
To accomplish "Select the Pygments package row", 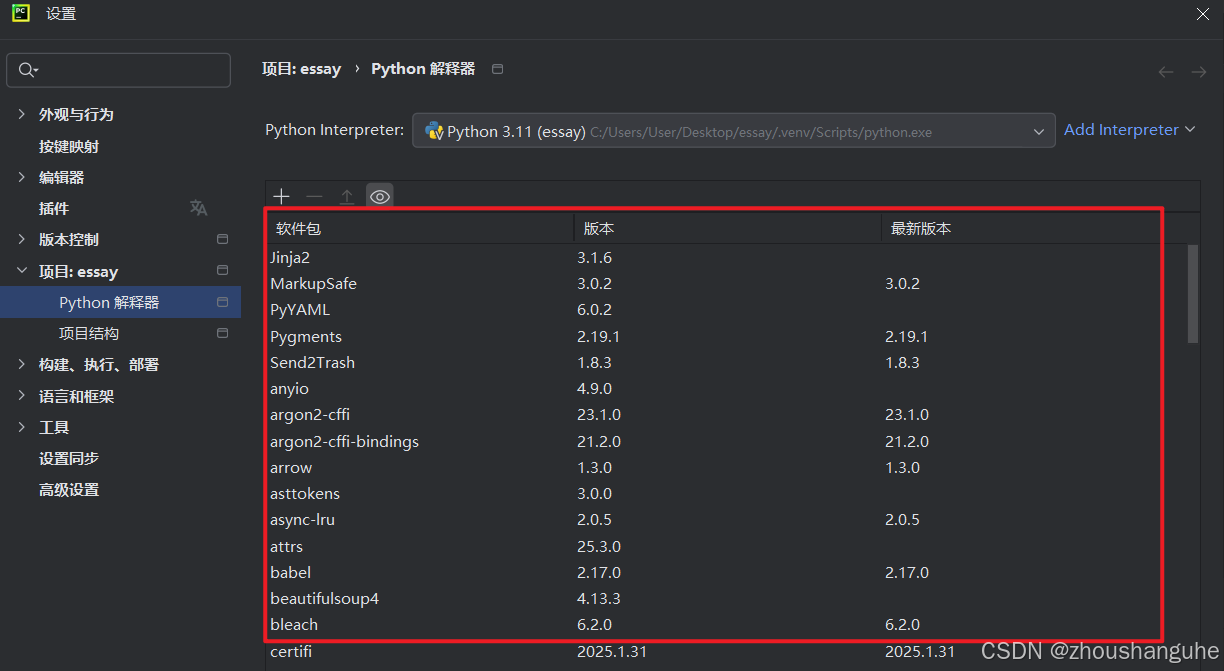I will click(725, 336).
